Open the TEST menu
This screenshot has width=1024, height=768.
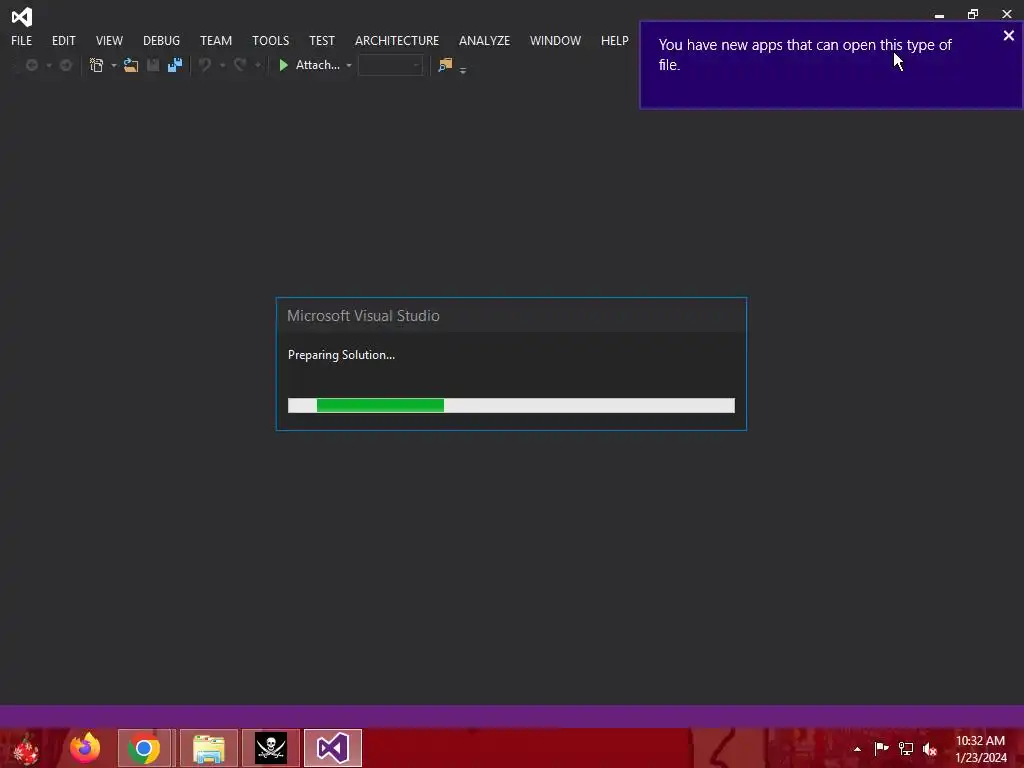pyautogui.click(x=322, y=40)
